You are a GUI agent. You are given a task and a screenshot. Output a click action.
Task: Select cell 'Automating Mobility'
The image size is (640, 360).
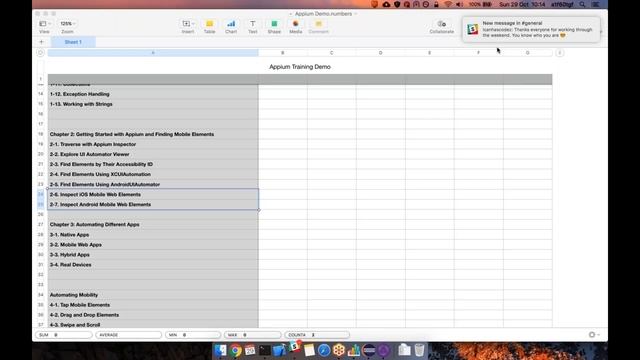[153, 295]
